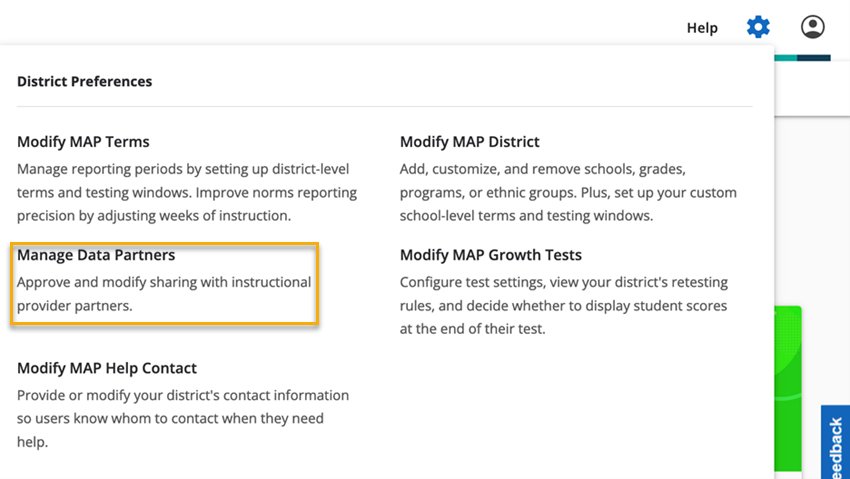
Task: Choose Modify MAP Growth Tests
Action: click(490, 256)
